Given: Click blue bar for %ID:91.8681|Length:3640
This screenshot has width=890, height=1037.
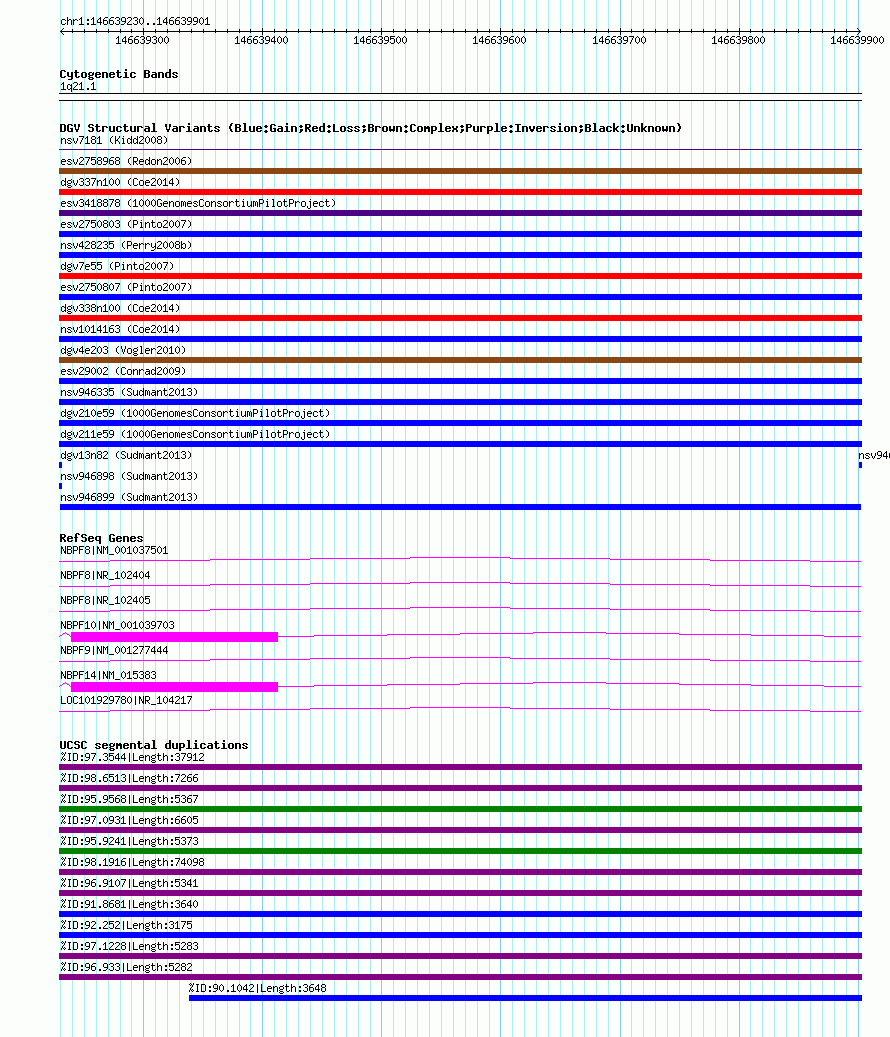Looking at the screenshot, I should pos(460,914).
